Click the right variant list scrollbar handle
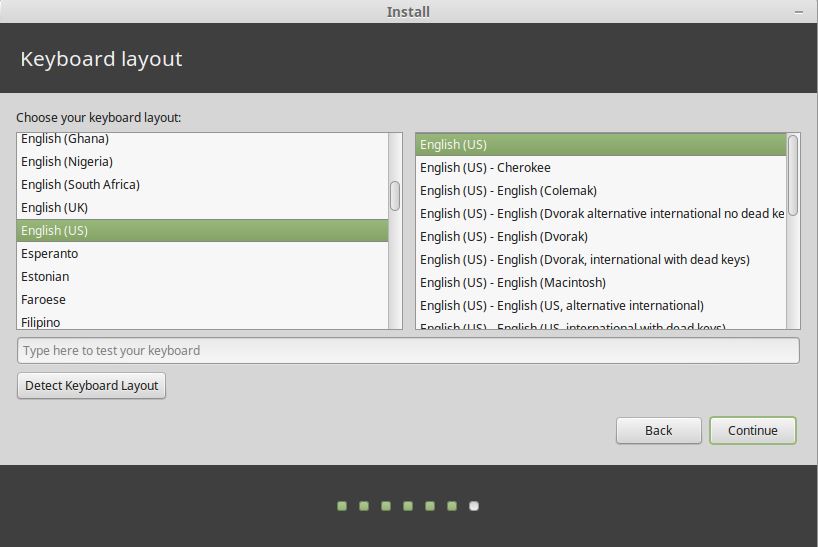This screenshot has height=547, width=818. 793,175
